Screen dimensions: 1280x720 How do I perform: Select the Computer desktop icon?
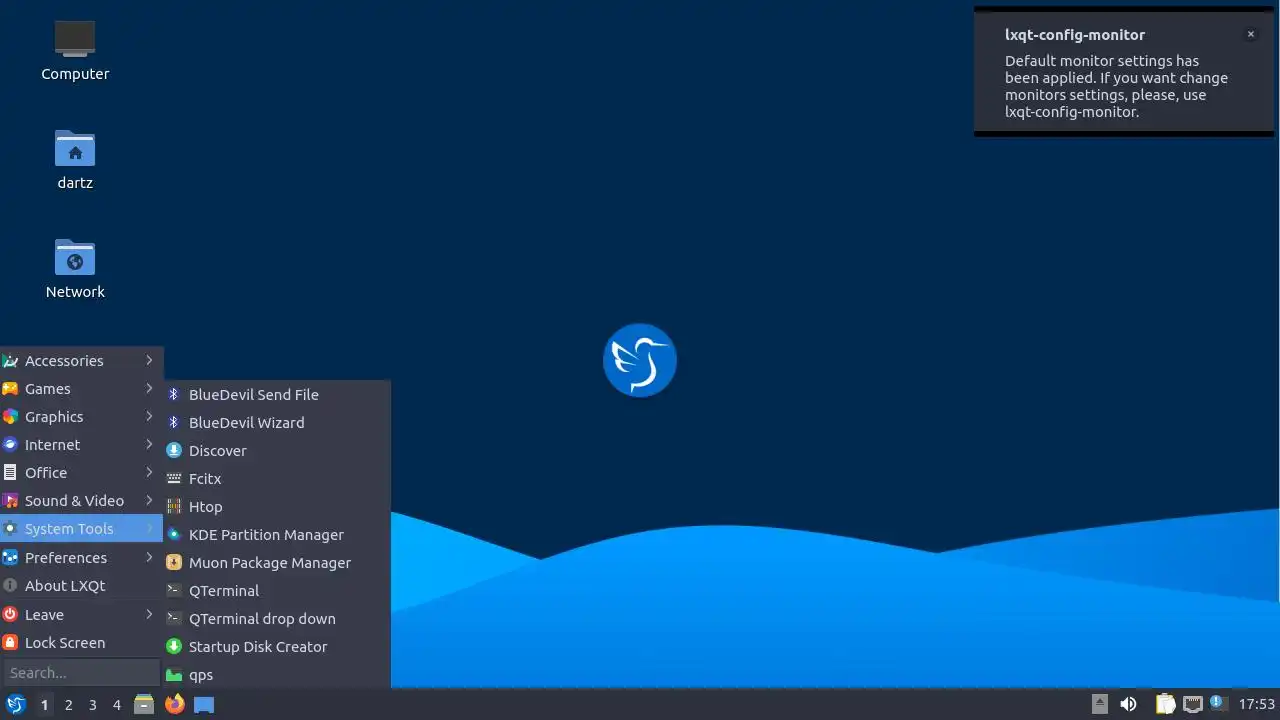click(75, 50)
